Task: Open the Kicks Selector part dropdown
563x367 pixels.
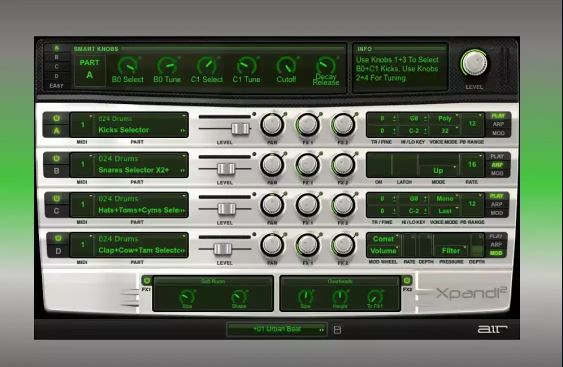Action: tap(141, 130)
